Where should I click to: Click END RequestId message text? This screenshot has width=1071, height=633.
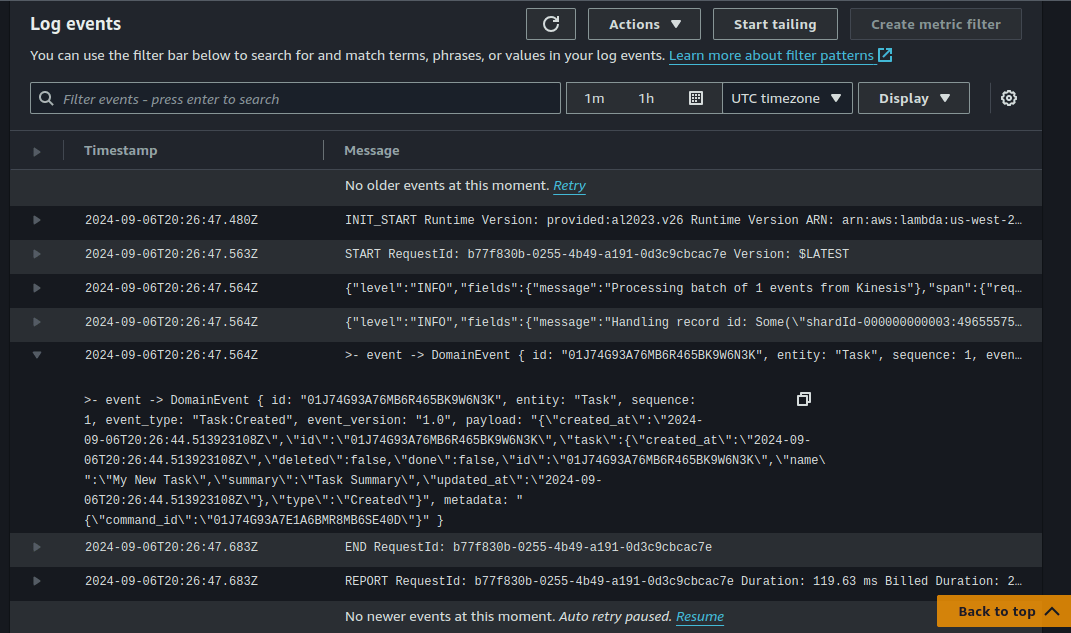coord(528,547)
